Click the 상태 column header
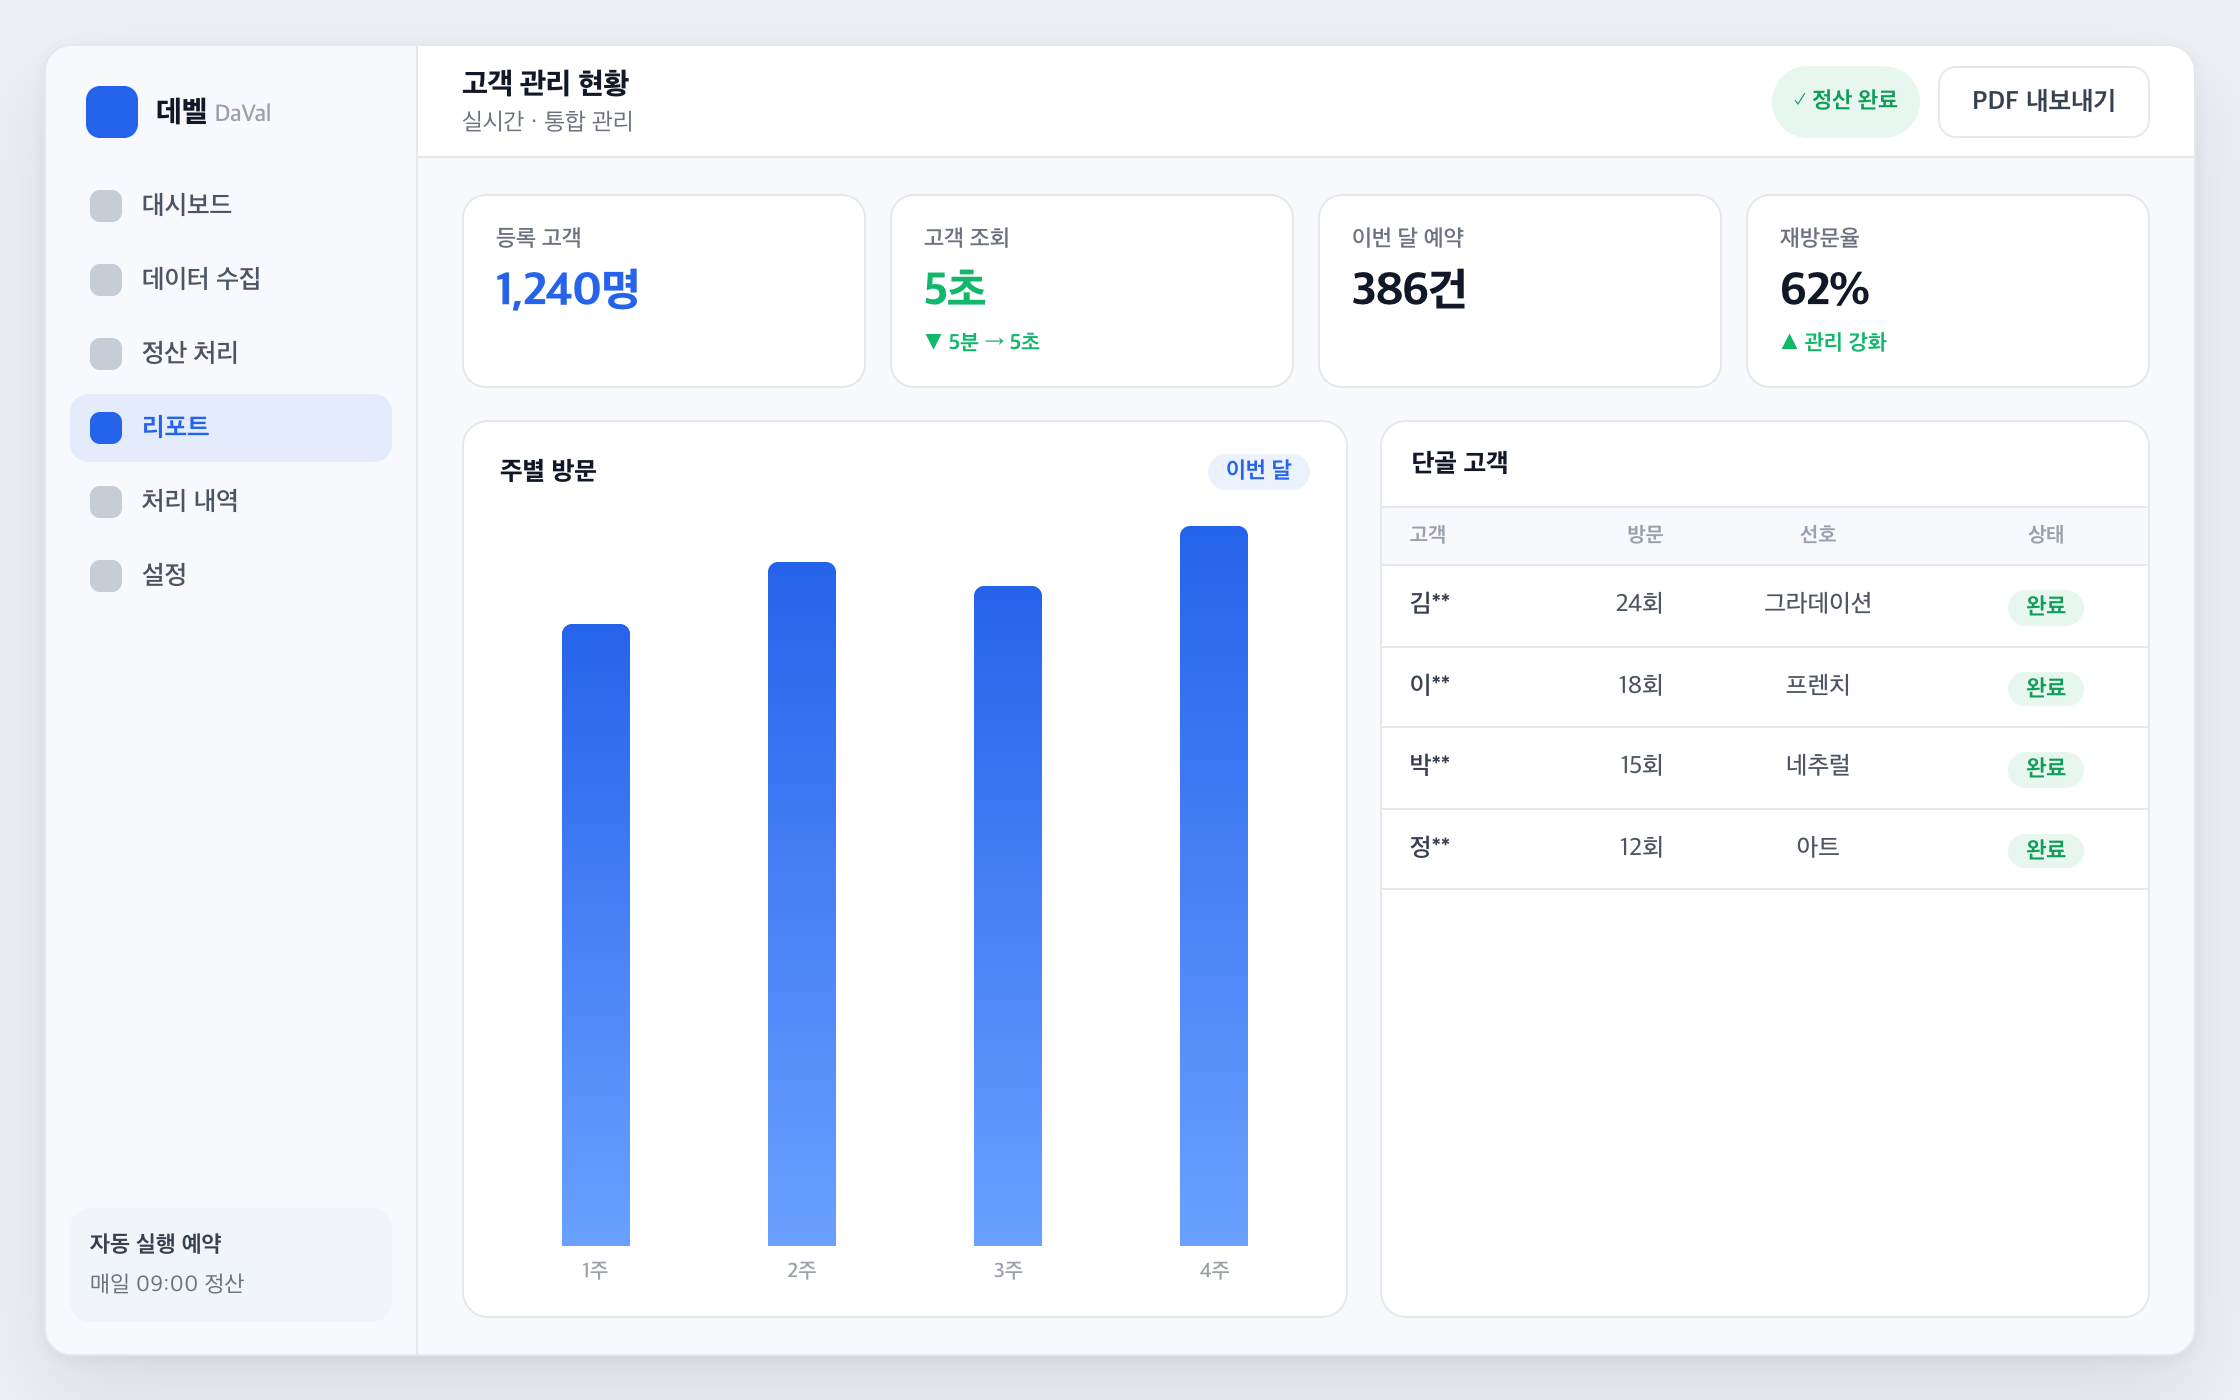2240x1400 pixels. (x=2045, y=535)
